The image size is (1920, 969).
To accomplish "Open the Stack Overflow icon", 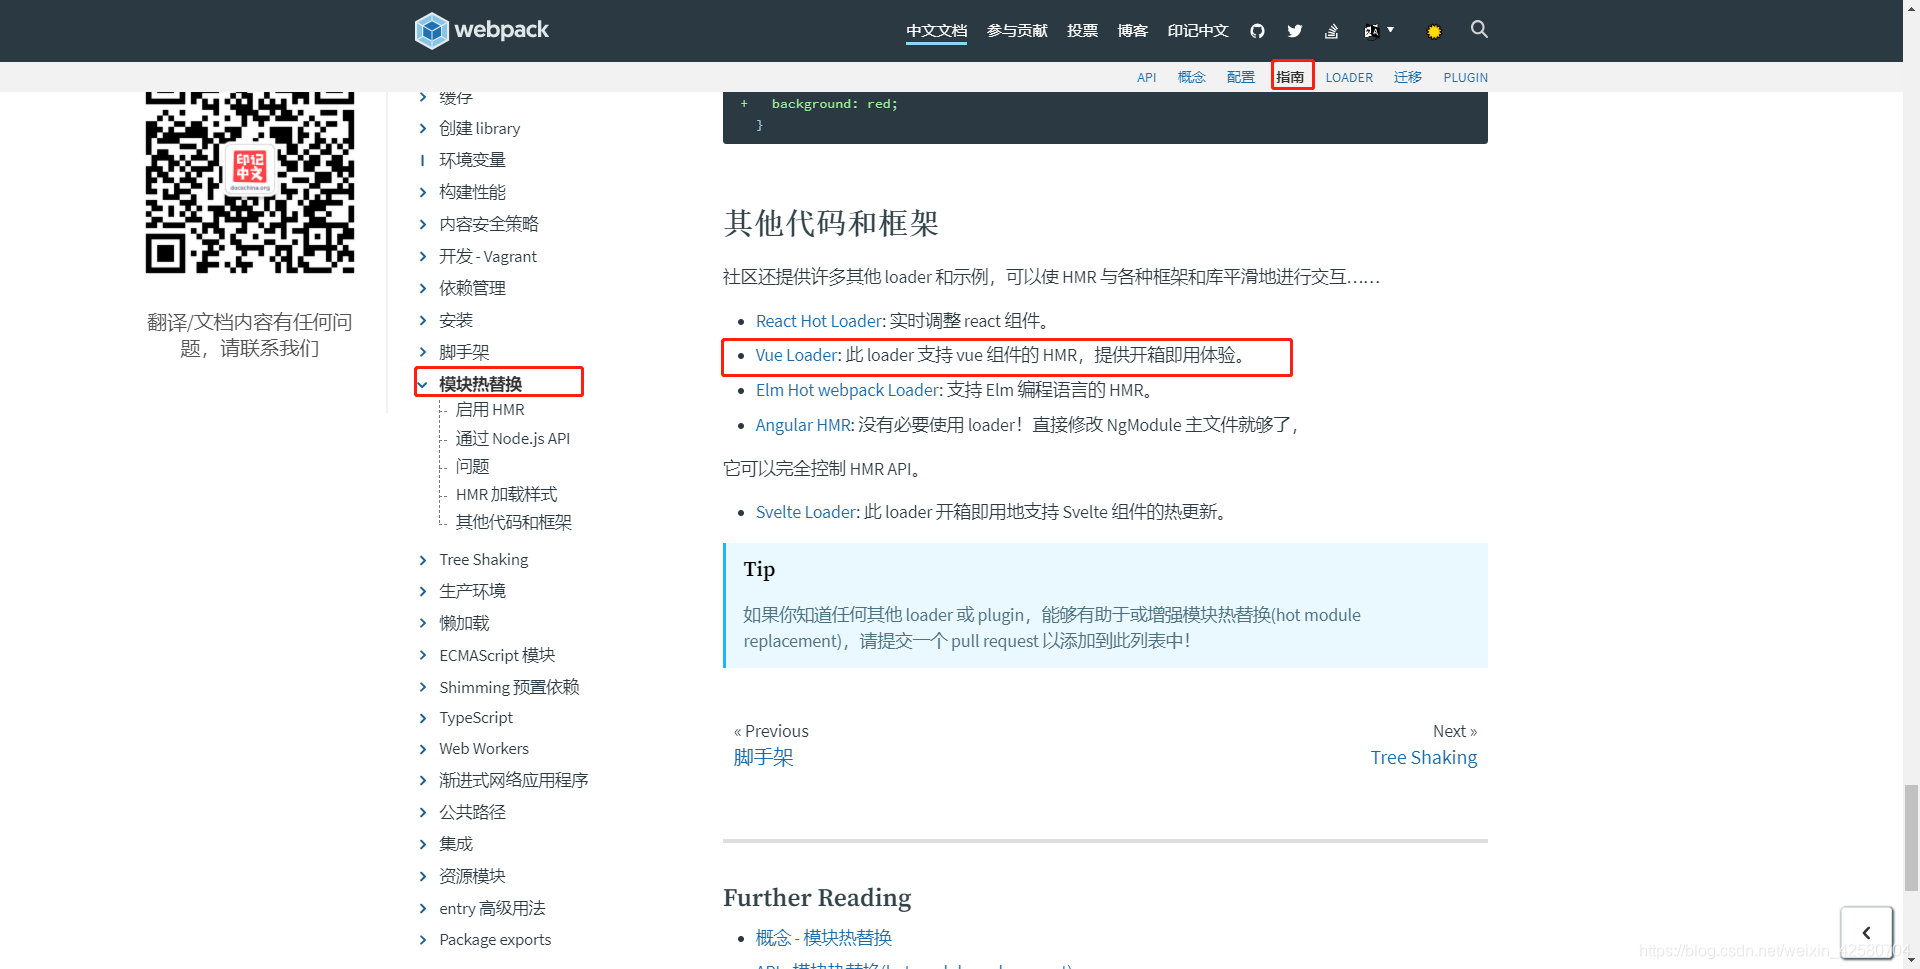I will coord(1332,31).
